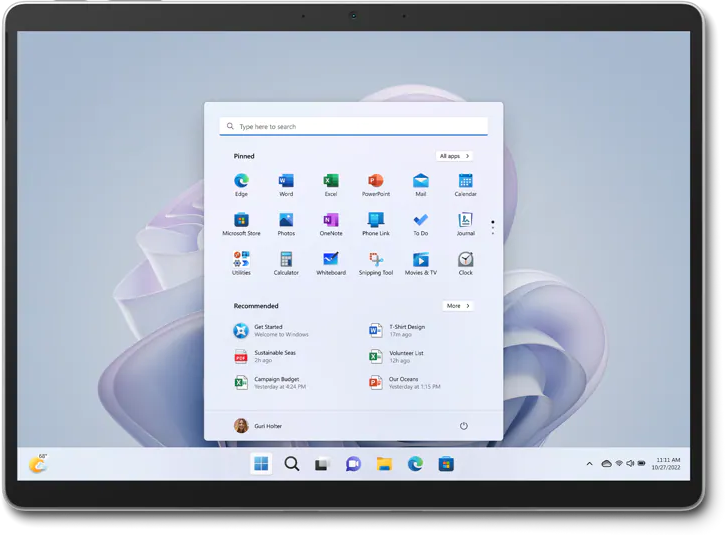Open T-Shirt Design Word document
The height and width of the screenshot is (535, 725).
(x=397, y=331)
